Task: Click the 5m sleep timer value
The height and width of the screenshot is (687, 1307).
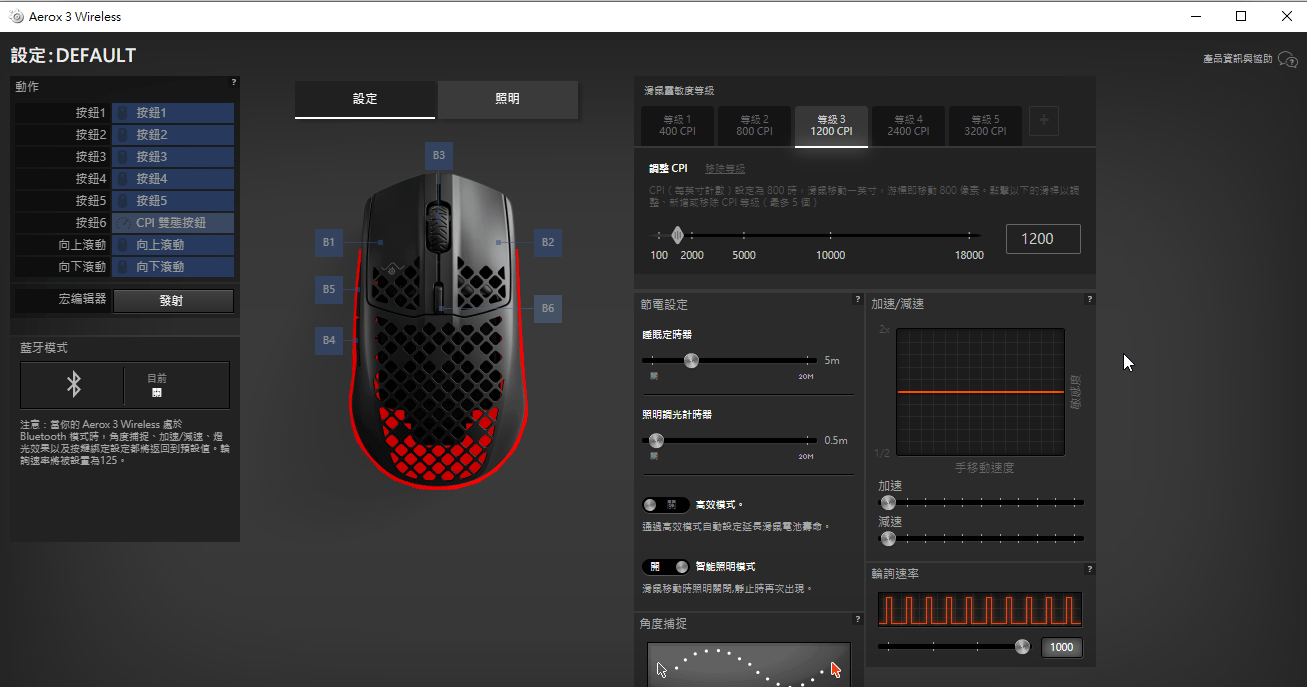Action: click(832, 360)
